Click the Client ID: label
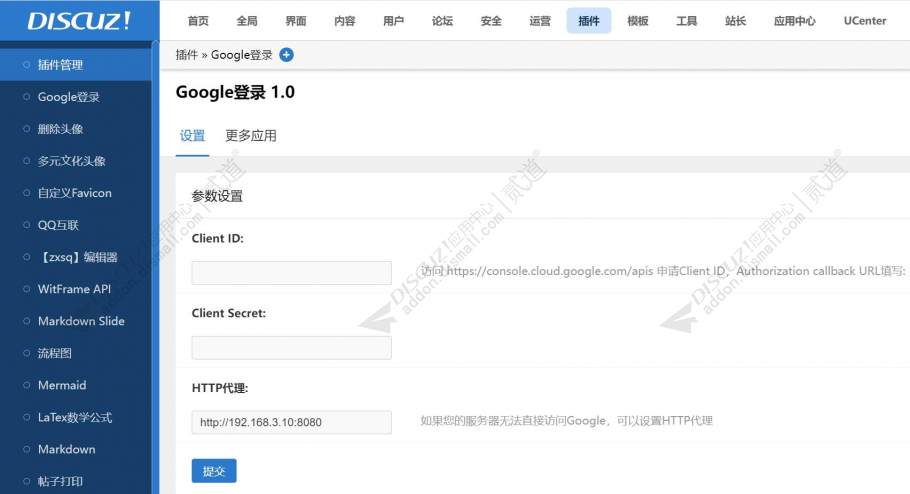The image size is (910, 494). (218, 238)
